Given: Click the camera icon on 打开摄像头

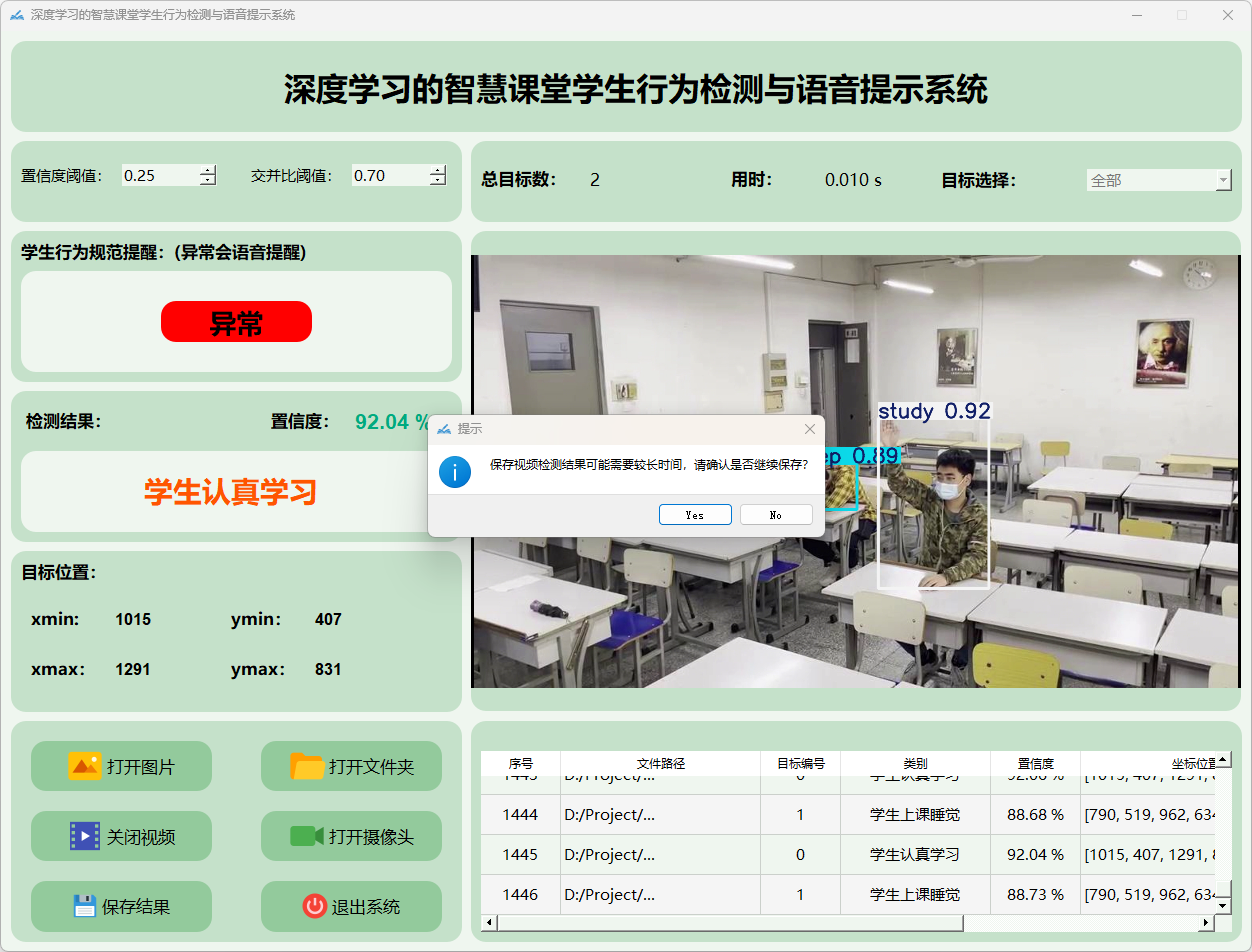Looking at the screenshot, I should 306,836.
